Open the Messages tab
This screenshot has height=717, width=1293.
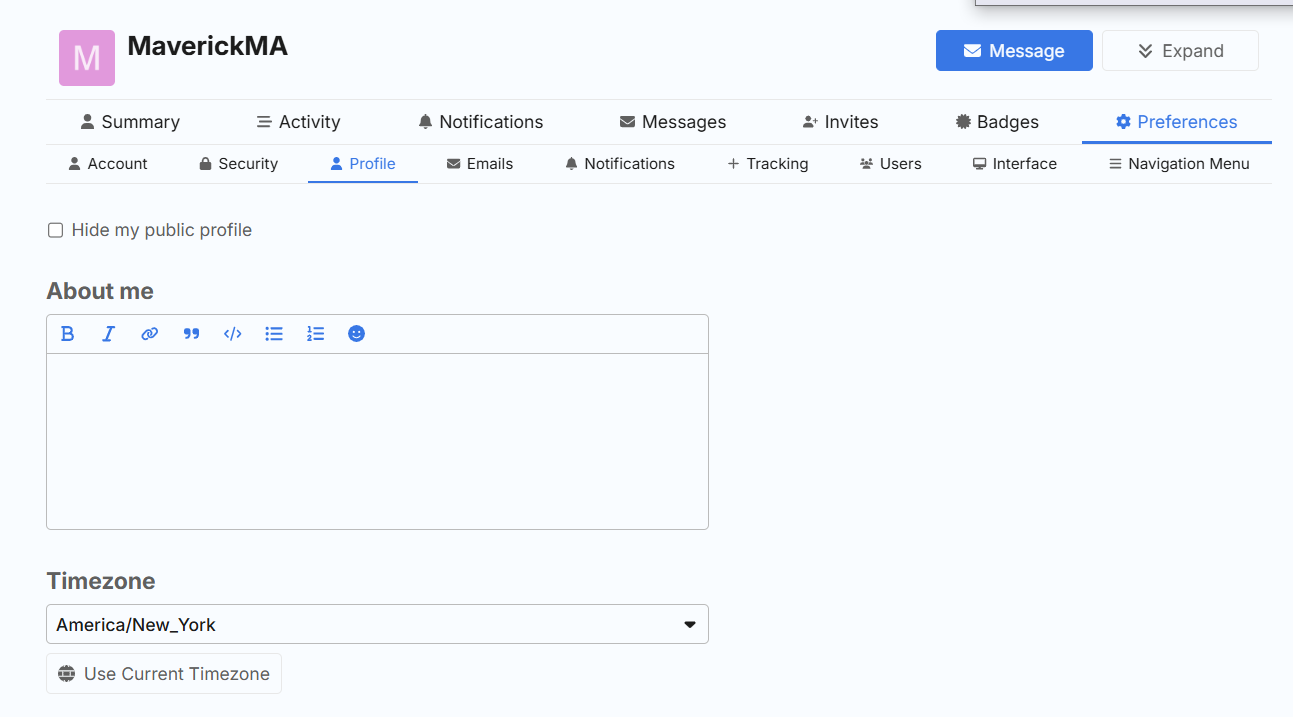click(x=673, y=122)
